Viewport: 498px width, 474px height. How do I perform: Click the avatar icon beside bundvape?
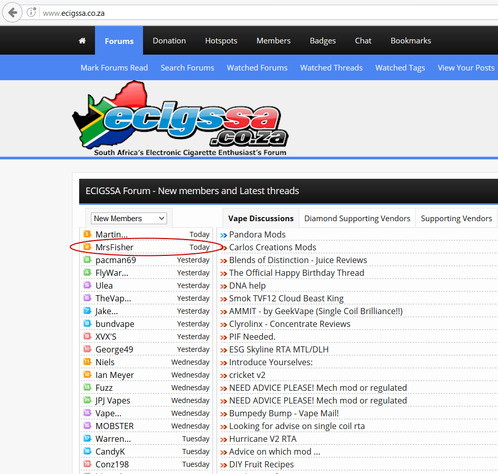[87, 323]
